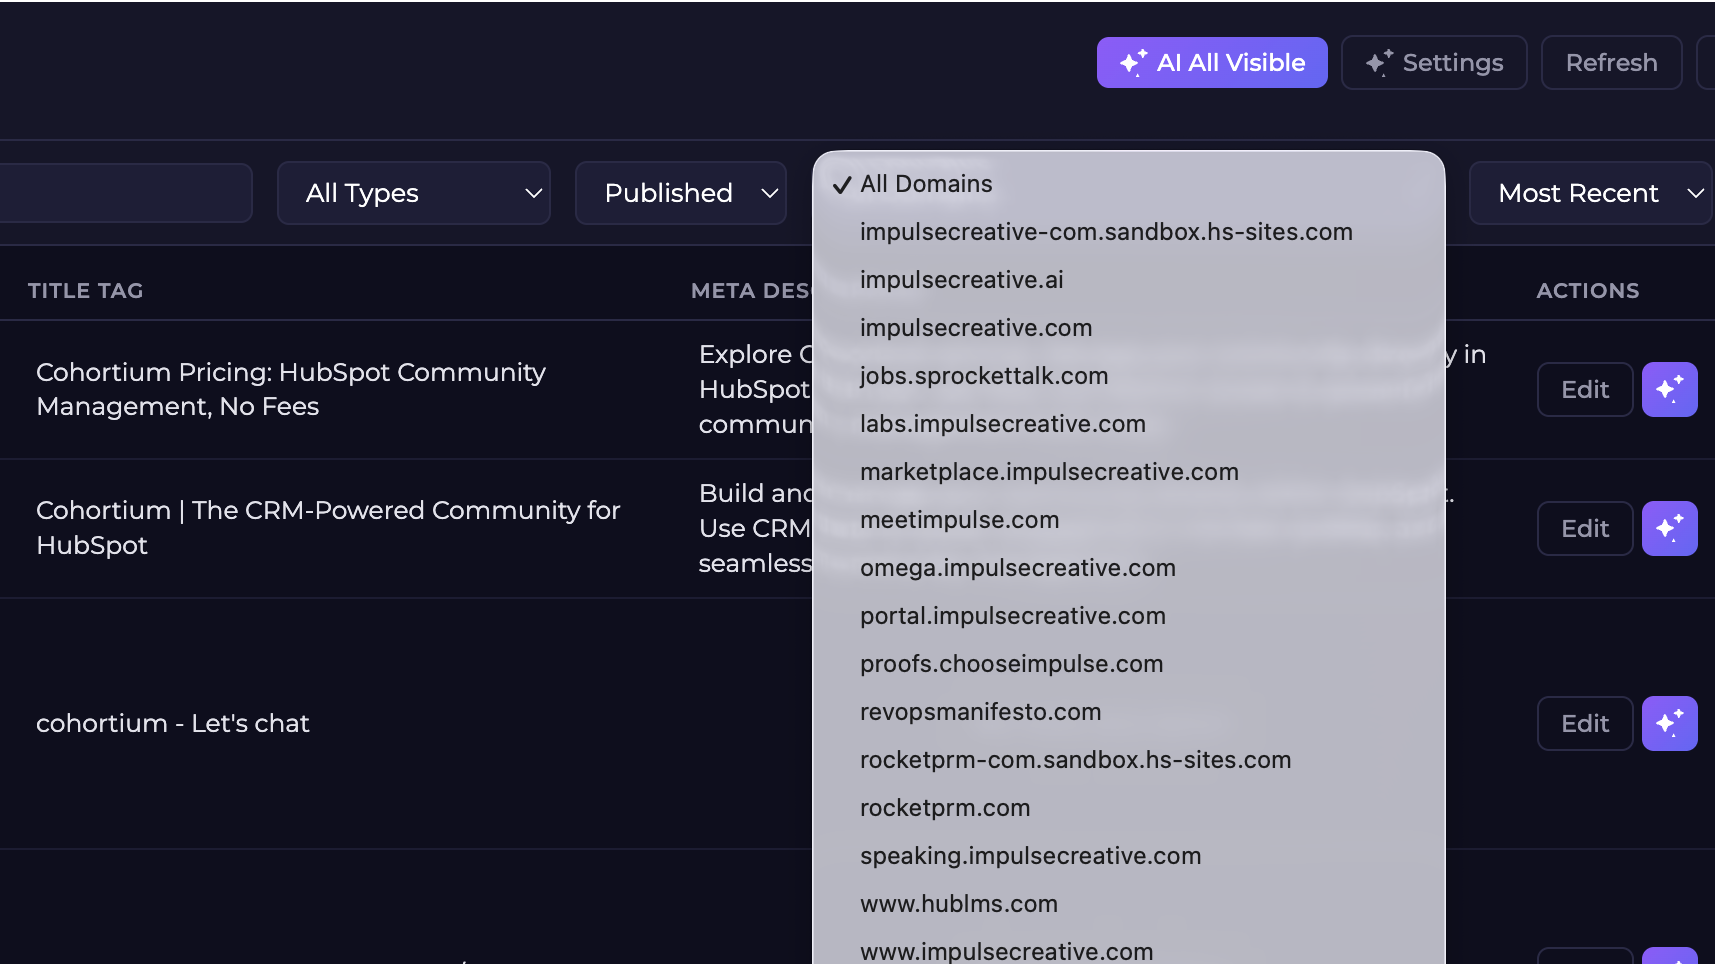The image size is (1715, 964).
Task: Click the AI All Visible button
Action: pos(1212,63)
